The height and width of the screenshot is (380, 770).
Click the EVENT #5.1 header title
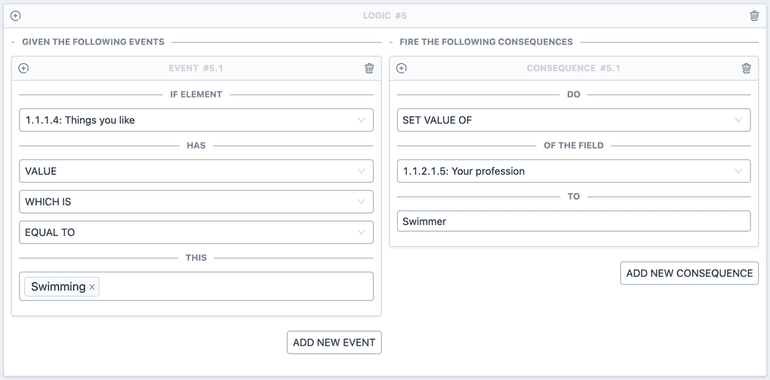point(196,68)
